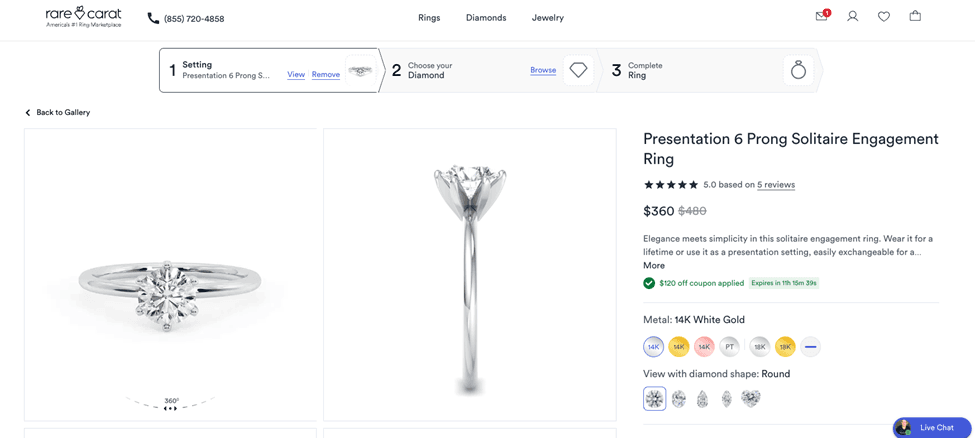The image size is (975, 438).
Task: Show fewer metal options via minus button
Action: (x=810, y=347)
